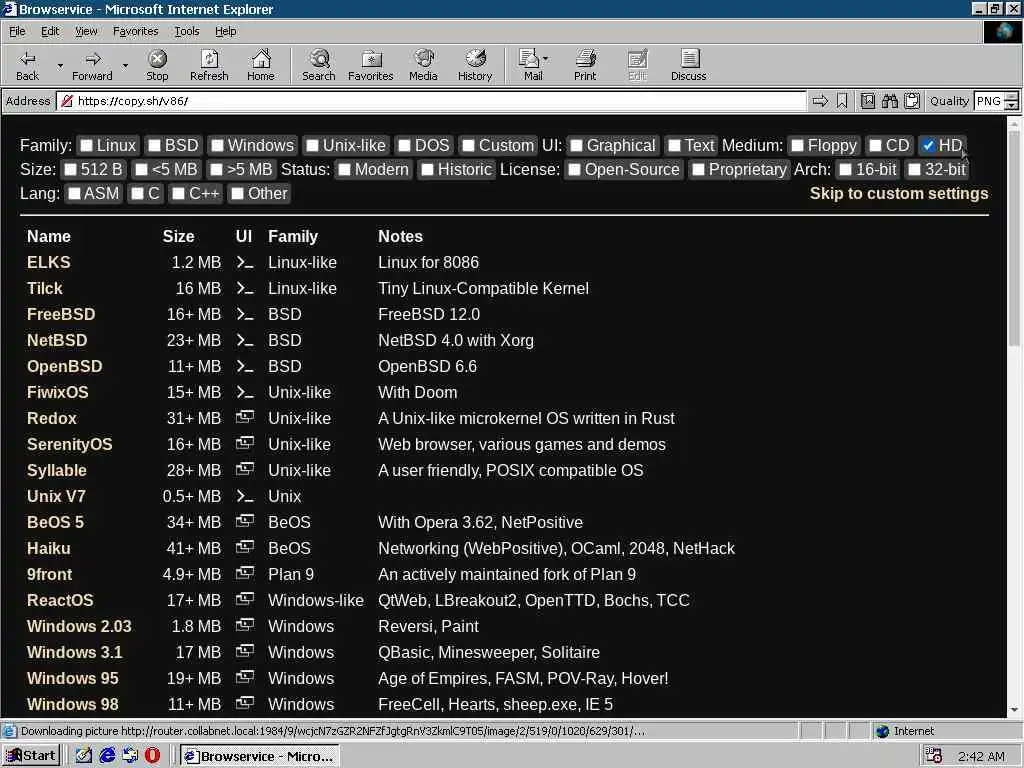Click the binoculars find icon
The image size is (1024, 768).
point(889,101)
